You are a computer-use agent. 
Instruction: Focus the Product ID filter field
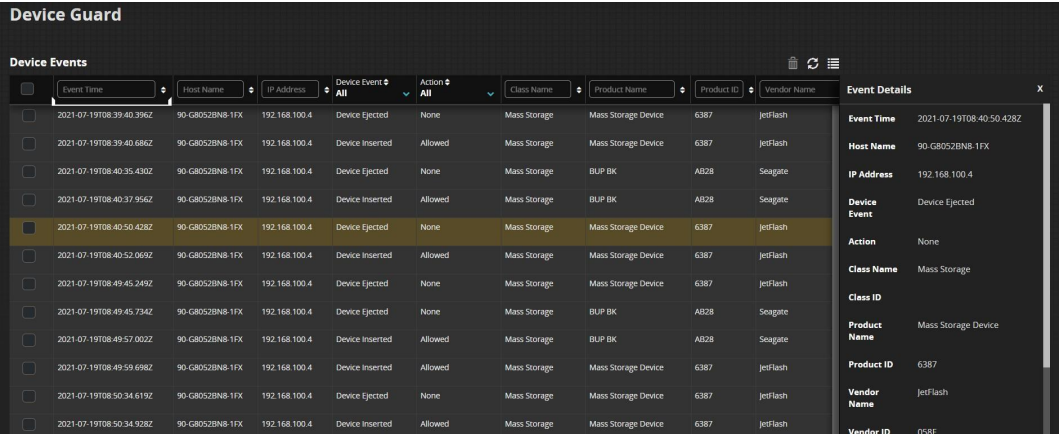719,89
